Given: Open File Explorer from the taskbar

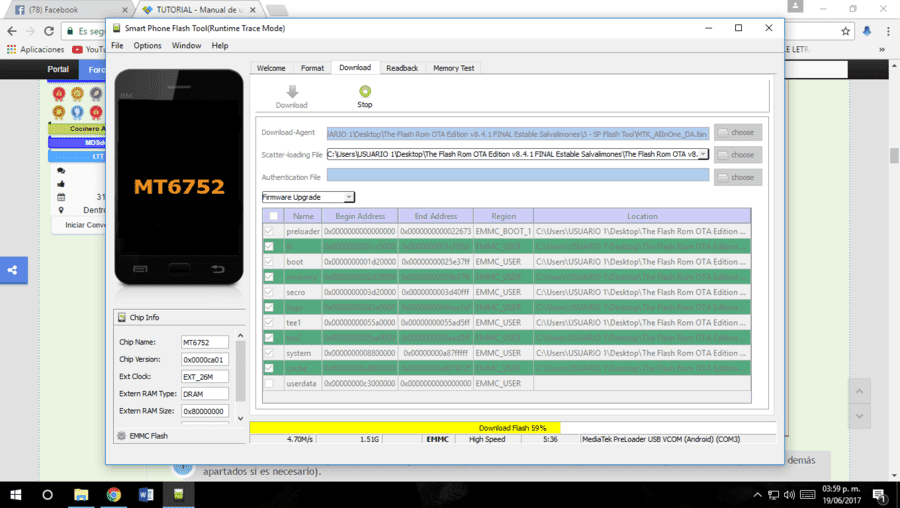Looking at the screenshot, I should click(x=81, y=495).
